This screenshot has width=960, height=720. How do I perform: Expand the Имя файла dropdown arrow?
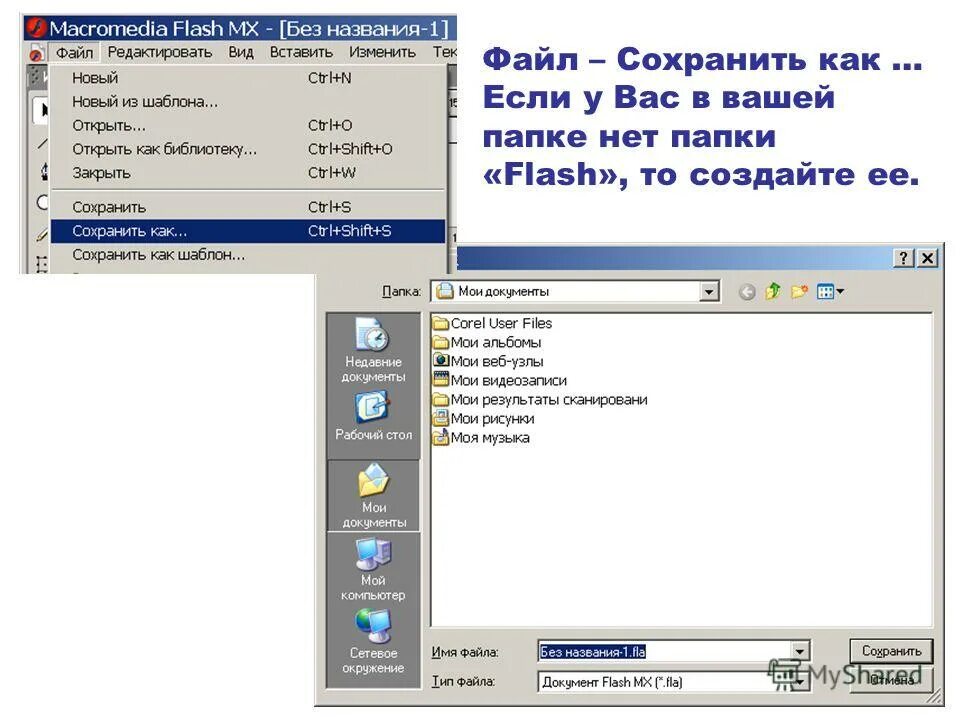click(x=800, y=651)
